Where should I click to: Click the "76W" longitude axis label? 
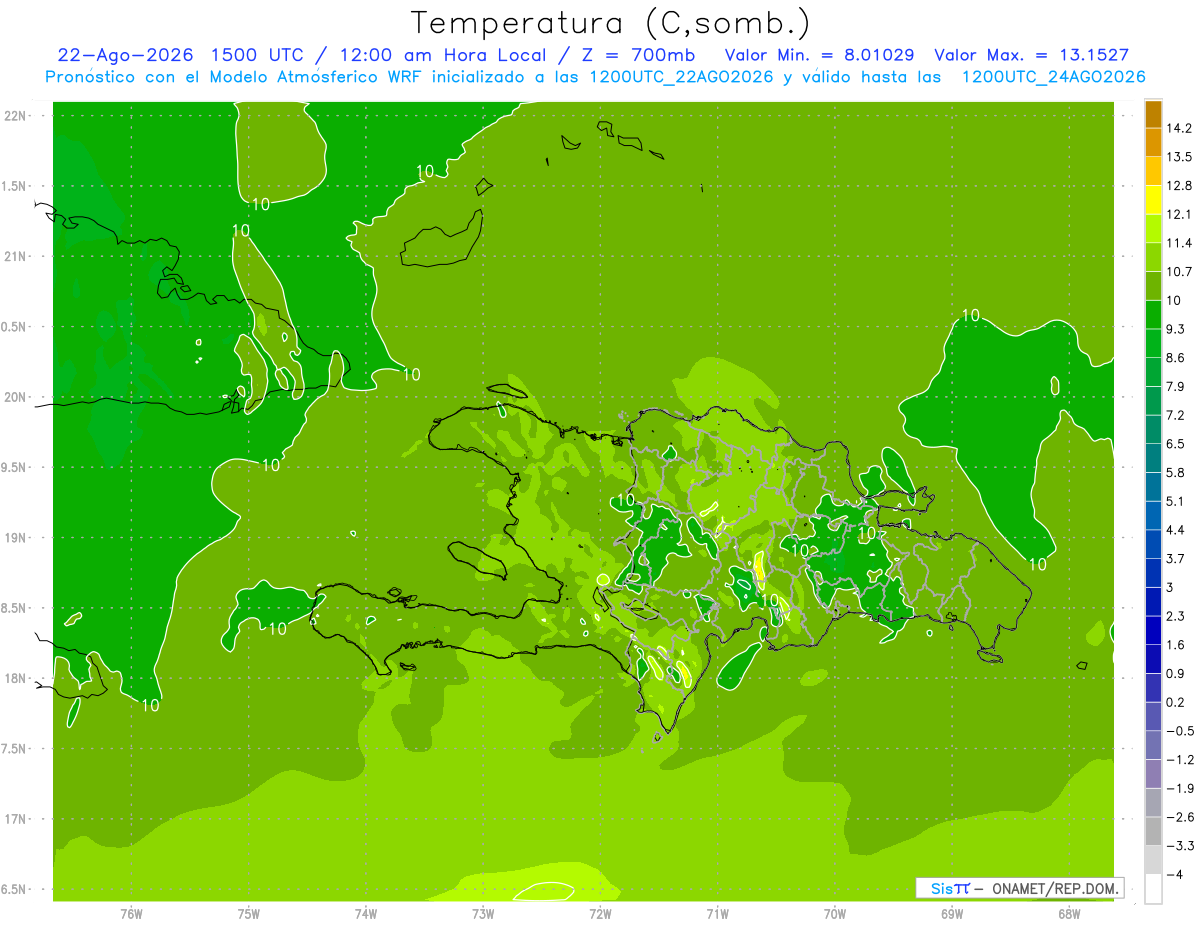(x=131, y=914)
